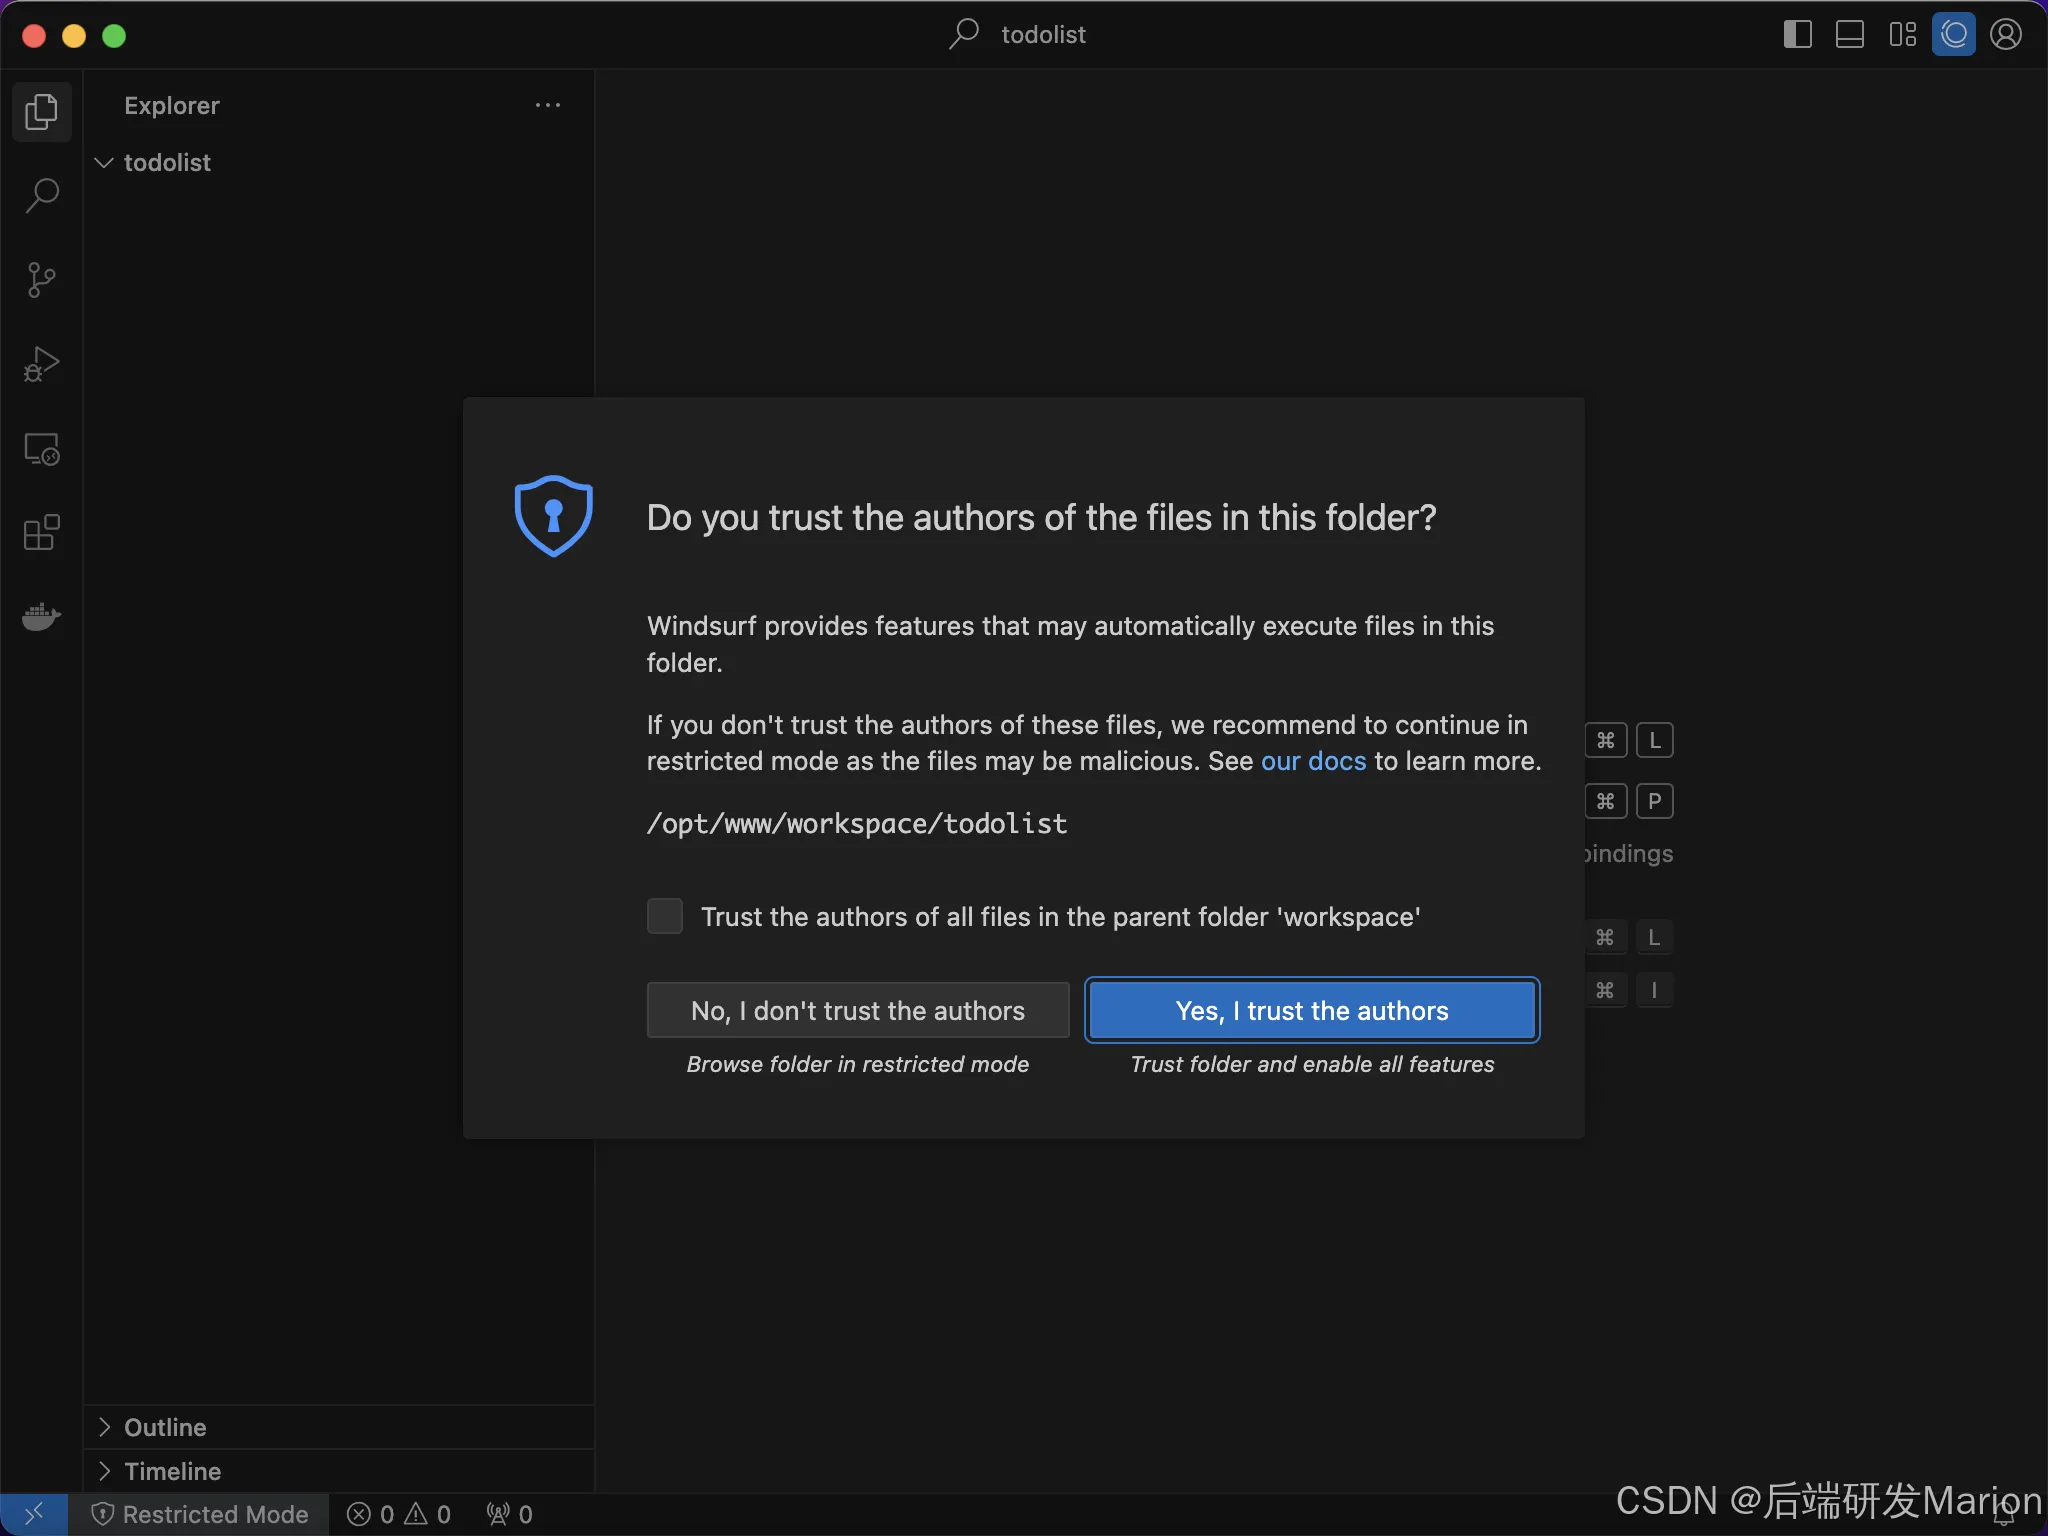The height and width of the screenshot is (1536, 2048).
Task: Click the ports forwarded indicator showing 0
Action: (510, 1514)
